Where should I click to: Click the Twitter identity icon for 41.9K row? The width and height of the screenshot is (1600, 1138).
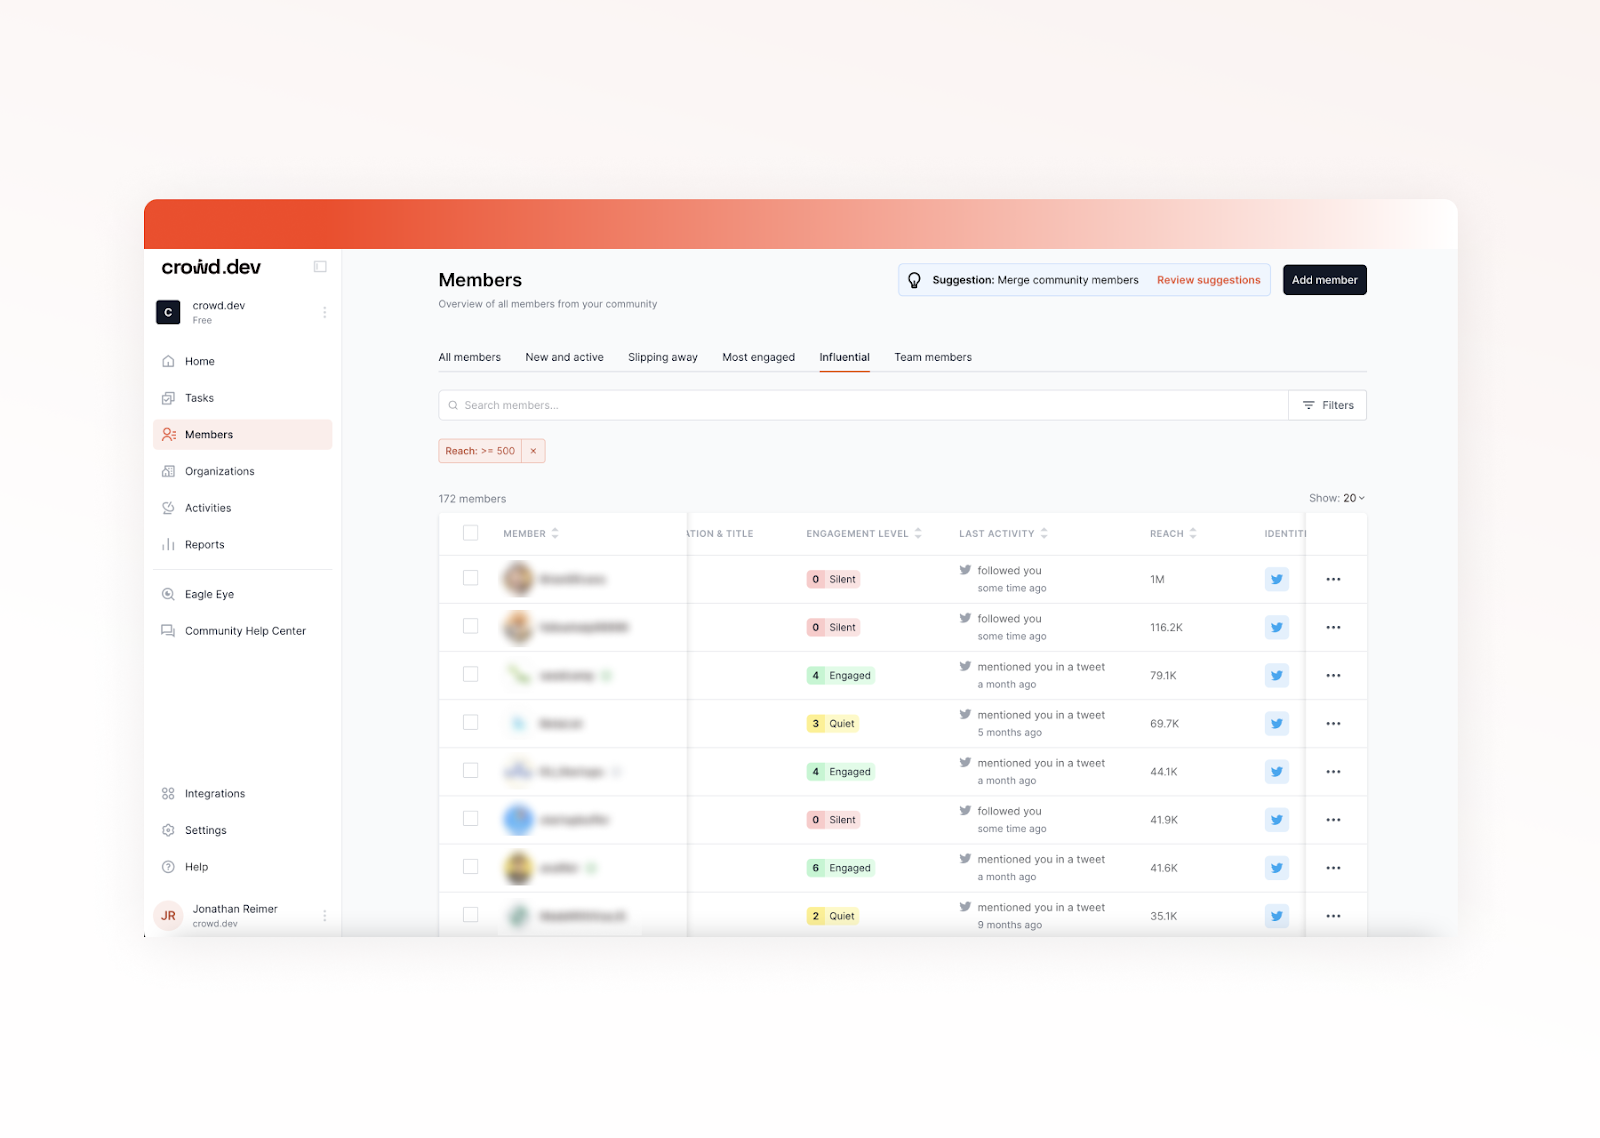1276,819
